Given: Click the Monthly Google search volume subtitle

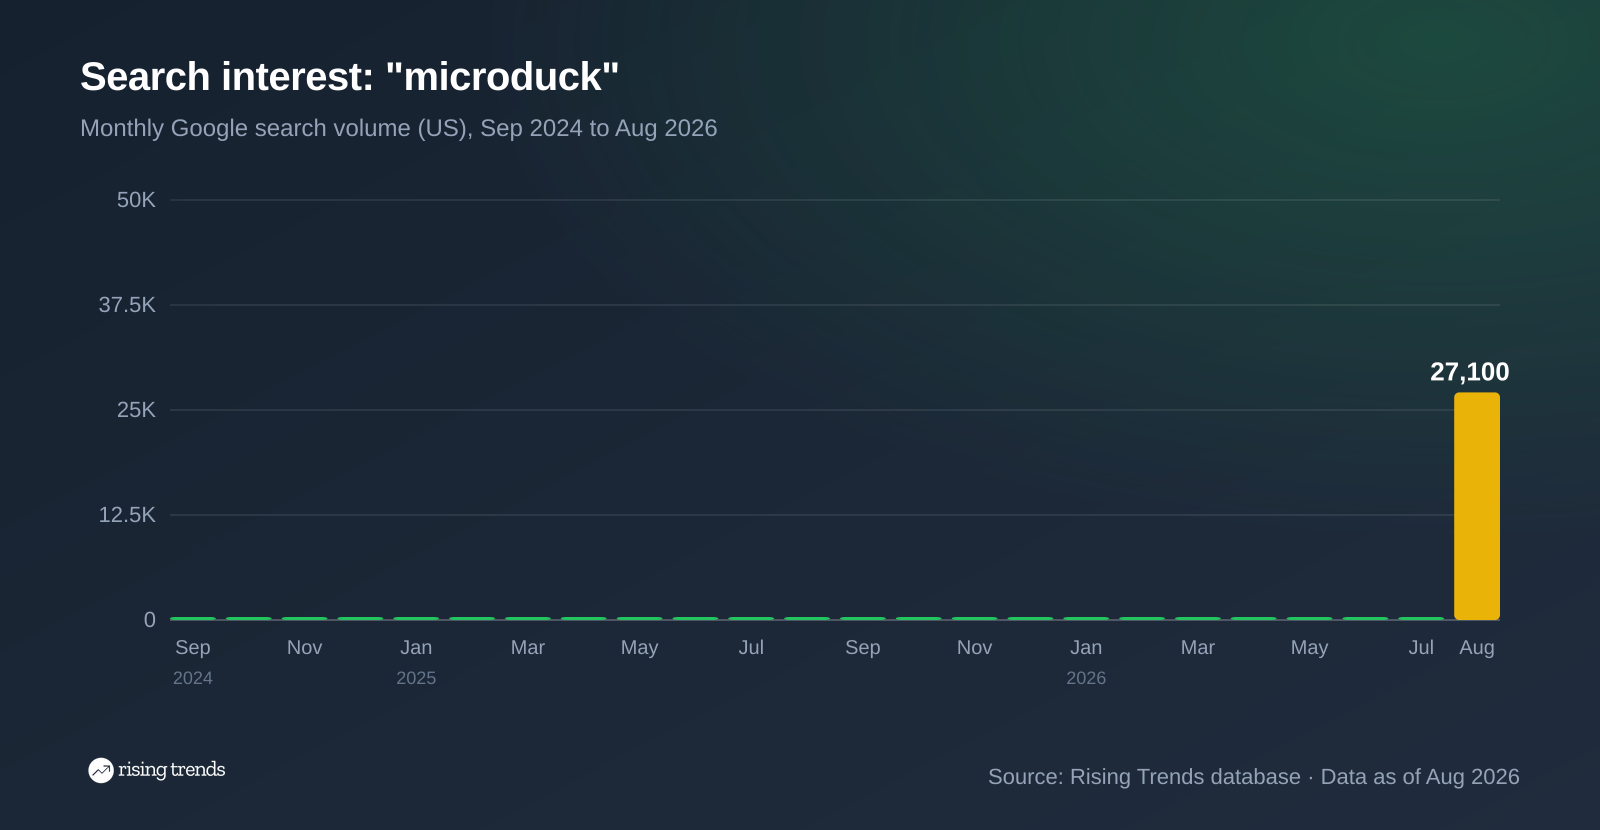Looking at the screenshot, I should click(398, 128).
